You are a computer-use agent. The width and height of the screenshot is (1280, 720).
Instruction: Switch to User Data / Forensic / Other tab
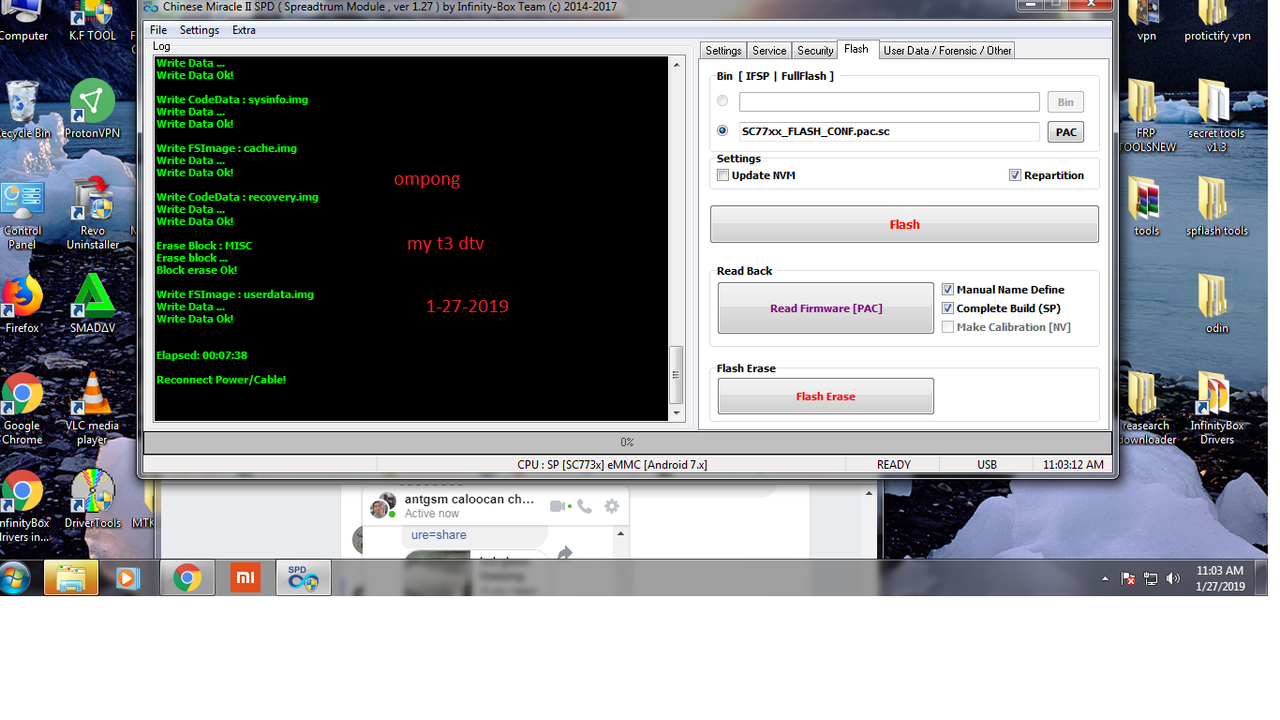[x=946, y=49]
